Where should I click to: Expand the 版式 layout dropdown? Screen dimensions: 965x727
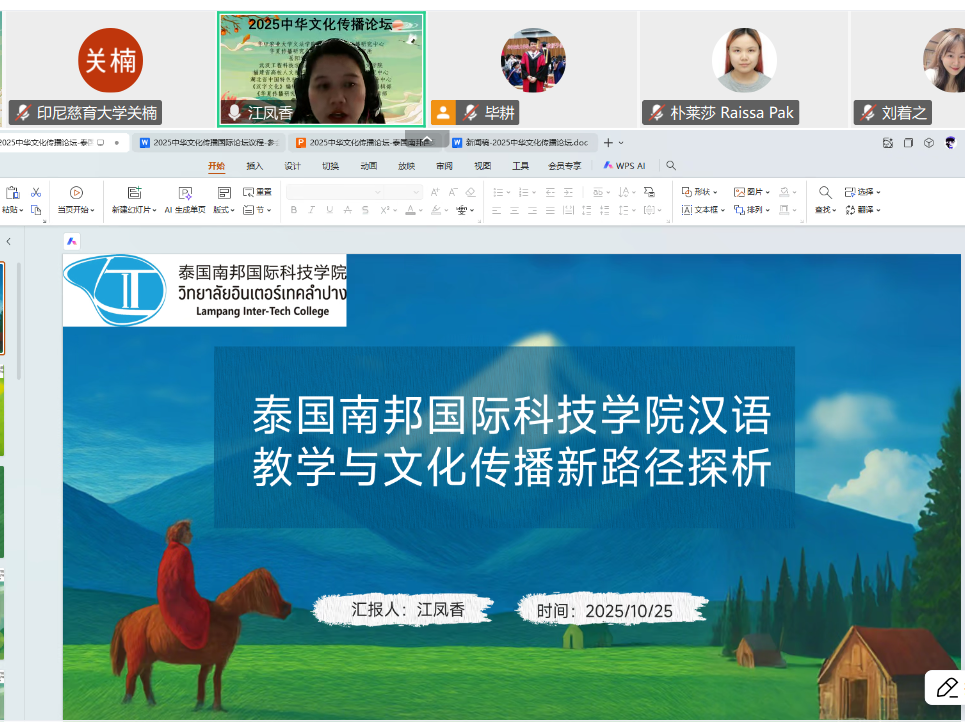pos(224,210)
